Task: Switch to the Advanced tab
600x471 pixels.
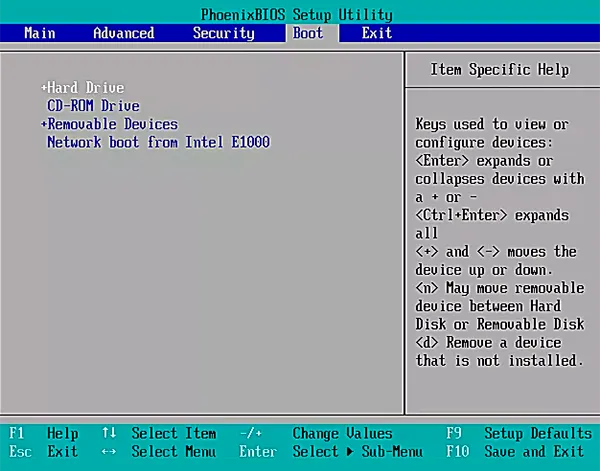Action: click(x=124, y=33)
